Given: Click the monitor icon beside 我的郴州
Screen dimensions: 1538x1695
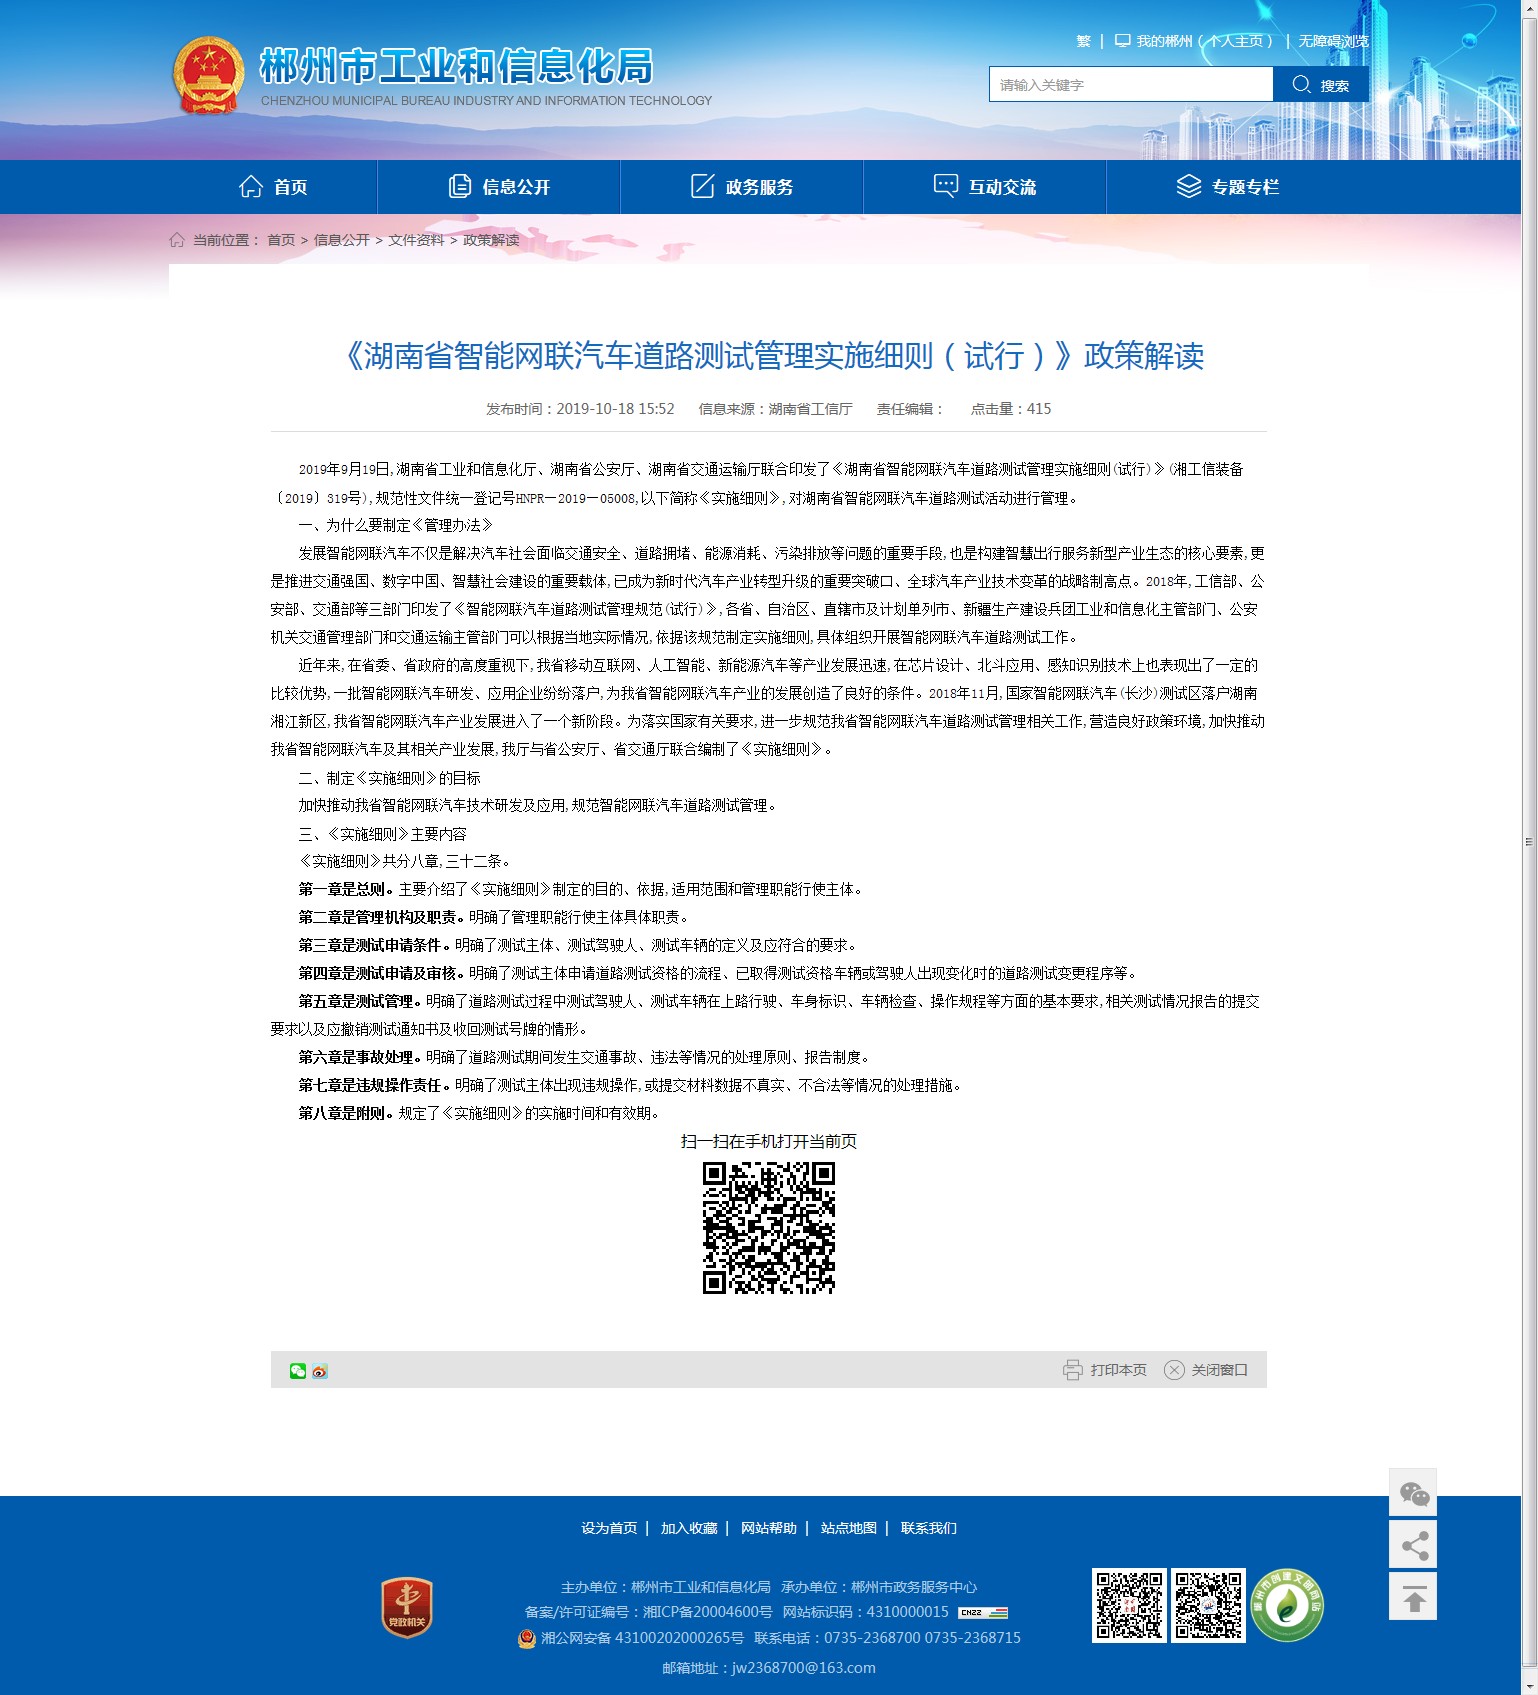Looking at the screenshot, I should [x=1123, y=41].
